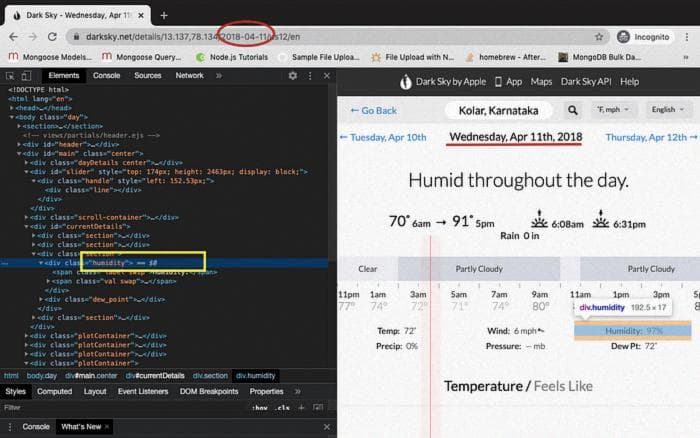Viewport: 700px width, 438px height.
Task: Click the Go Back link
Action: (374, 111)
